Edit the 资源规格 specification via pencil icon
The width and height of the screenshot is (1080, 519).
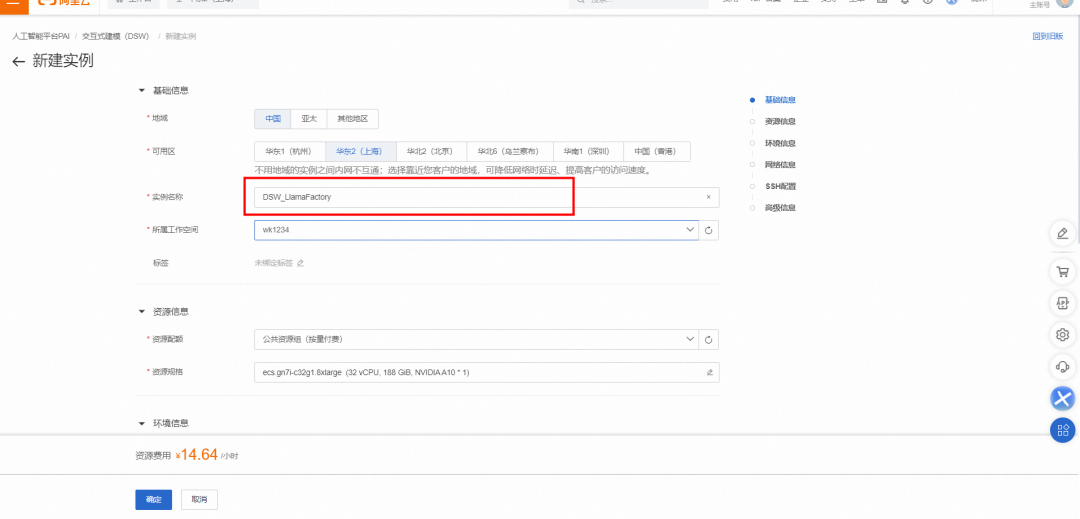pyautogui.click(x=710, y=372)
